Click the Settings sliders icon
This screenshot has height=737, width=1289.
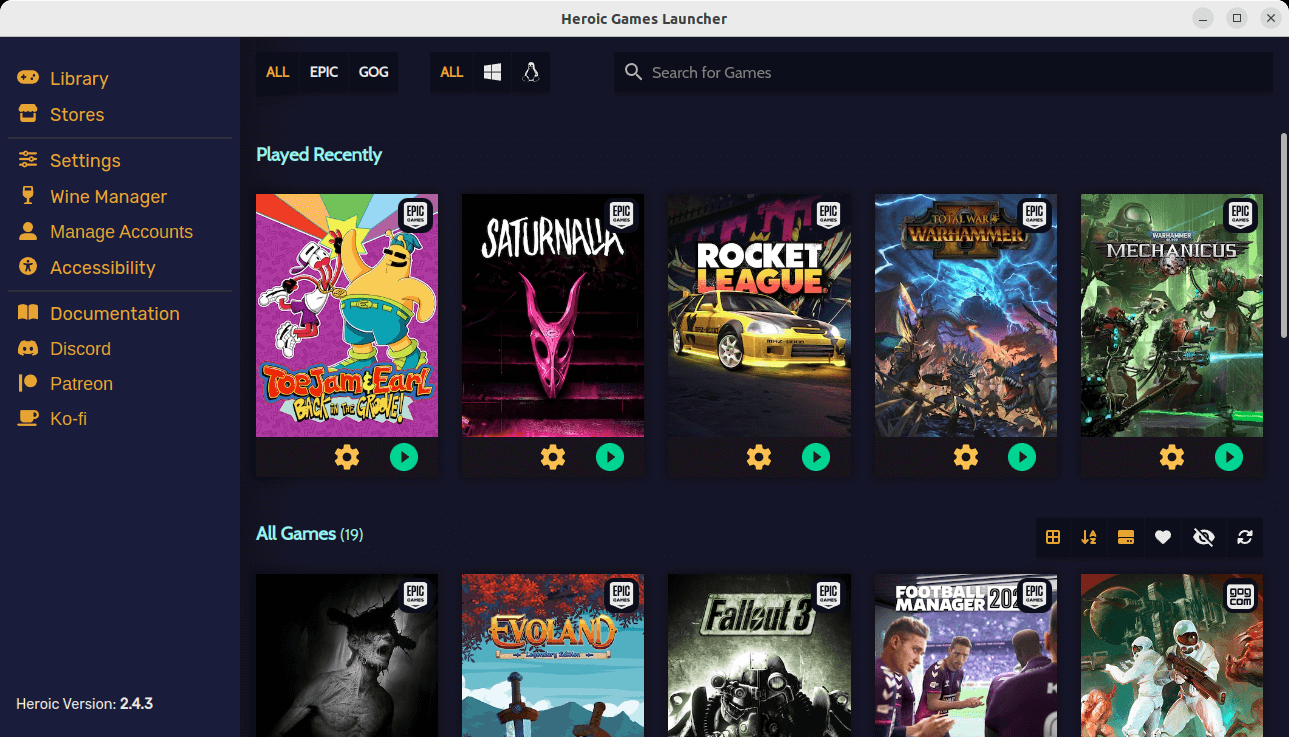click(28, 160)
